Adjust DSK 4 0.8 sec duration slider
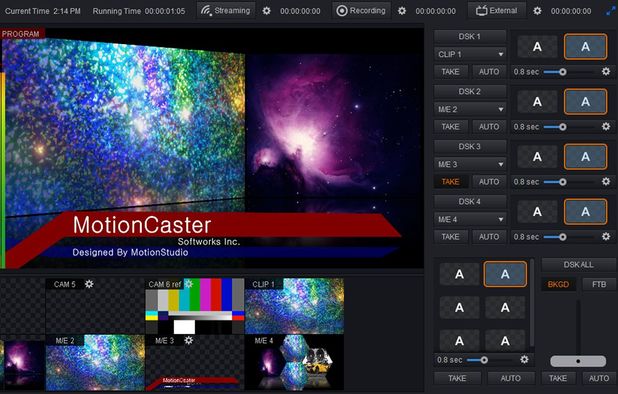 [x=569, y=236]
